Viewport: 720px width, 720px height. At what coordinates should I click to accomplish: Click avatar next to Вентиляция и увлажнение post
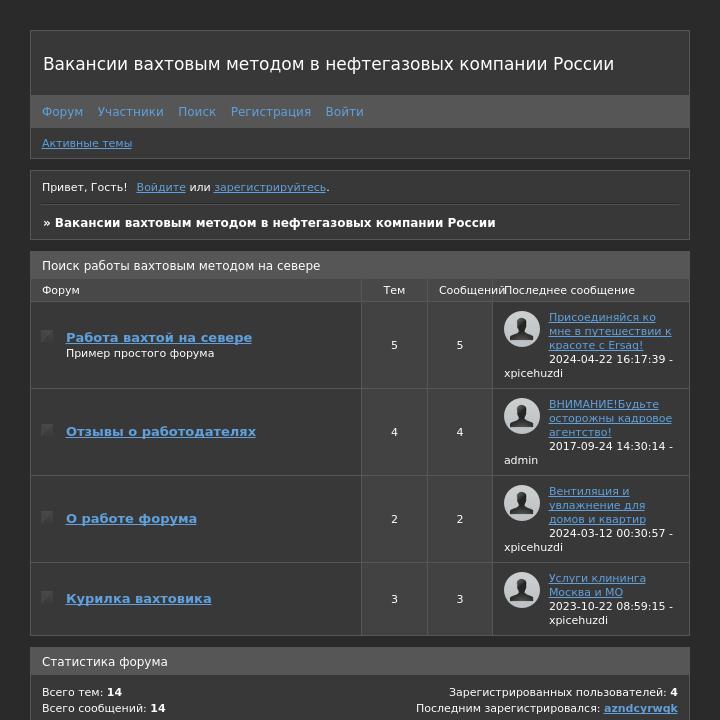(522, 503)
